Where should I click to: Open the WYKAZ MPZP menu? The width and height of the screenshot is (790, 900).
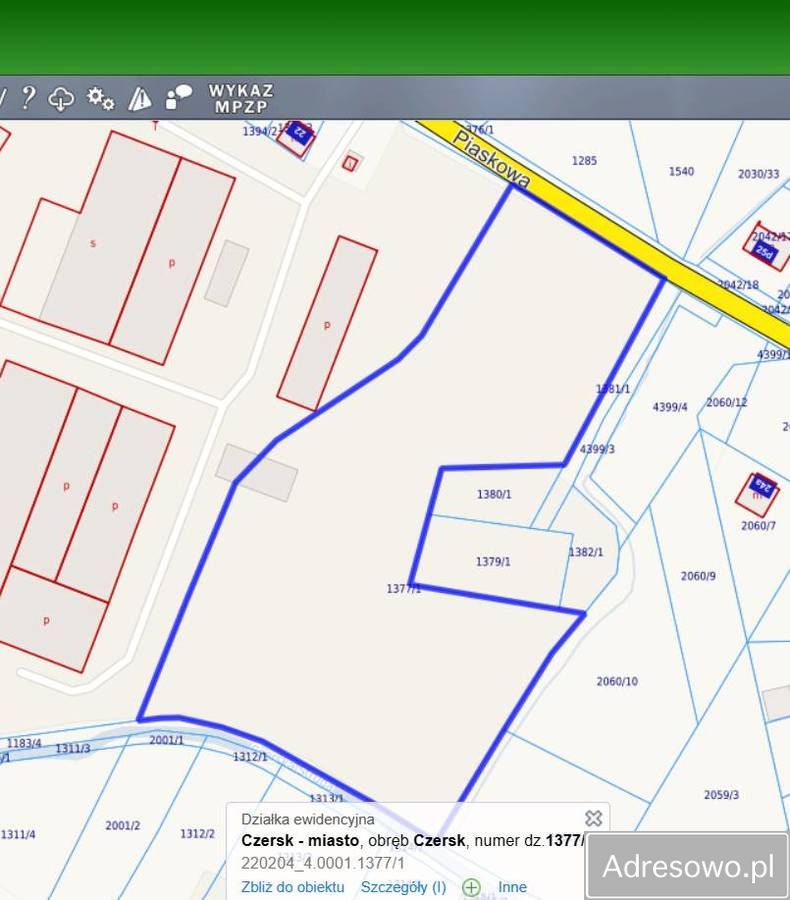pos(241,99)
